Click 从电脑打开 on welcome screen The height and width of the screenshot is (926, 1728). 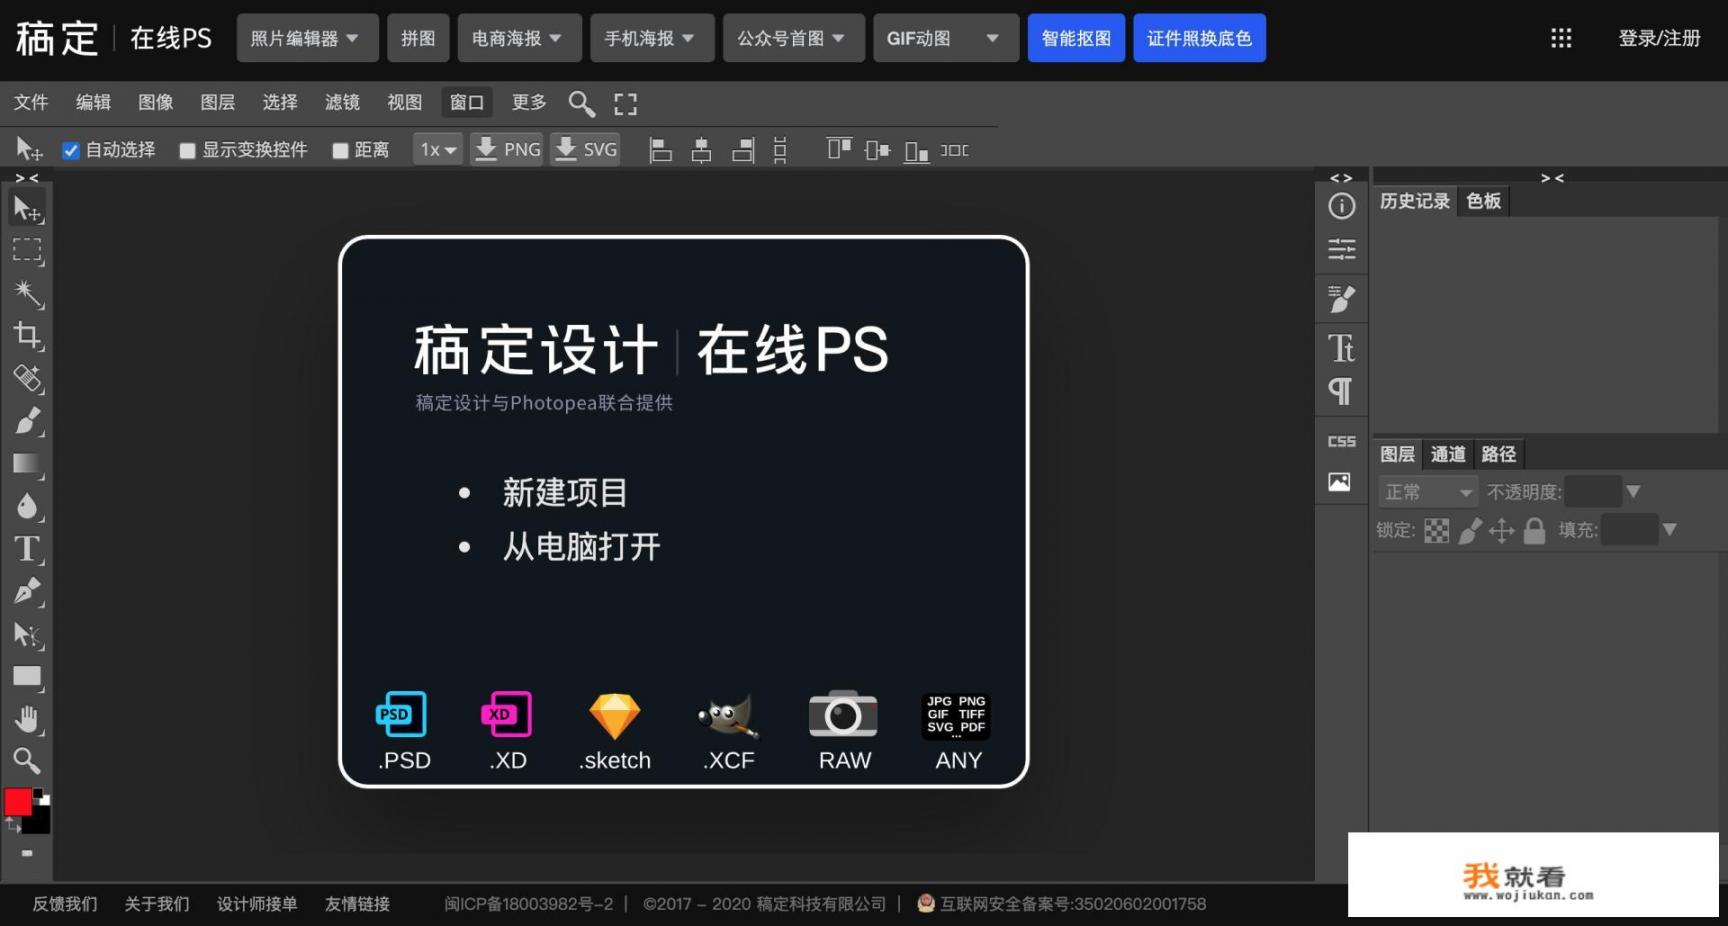coord(581,547)
